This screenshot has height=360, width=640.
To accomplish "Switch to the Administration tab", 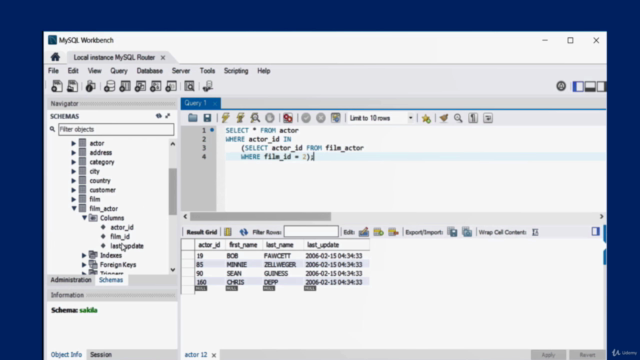I will pos(71,280).
